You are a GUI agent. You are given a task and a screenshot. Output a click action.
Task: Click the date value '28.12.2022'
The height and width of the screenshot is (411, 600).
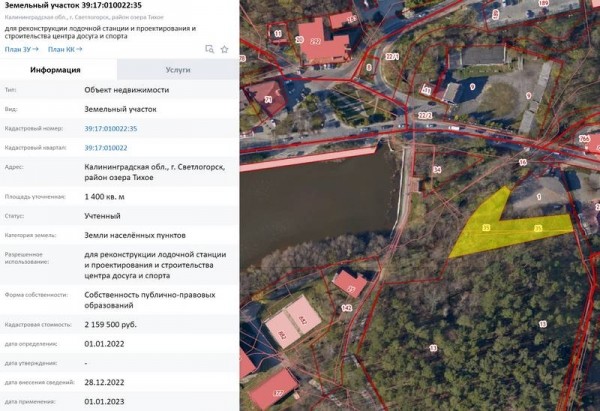[x=104, y=382]
